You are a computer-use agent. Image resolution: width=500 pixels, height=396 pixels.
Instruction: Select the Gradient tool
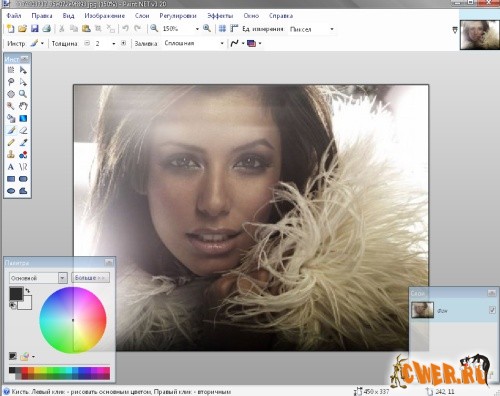pos(23,118)
